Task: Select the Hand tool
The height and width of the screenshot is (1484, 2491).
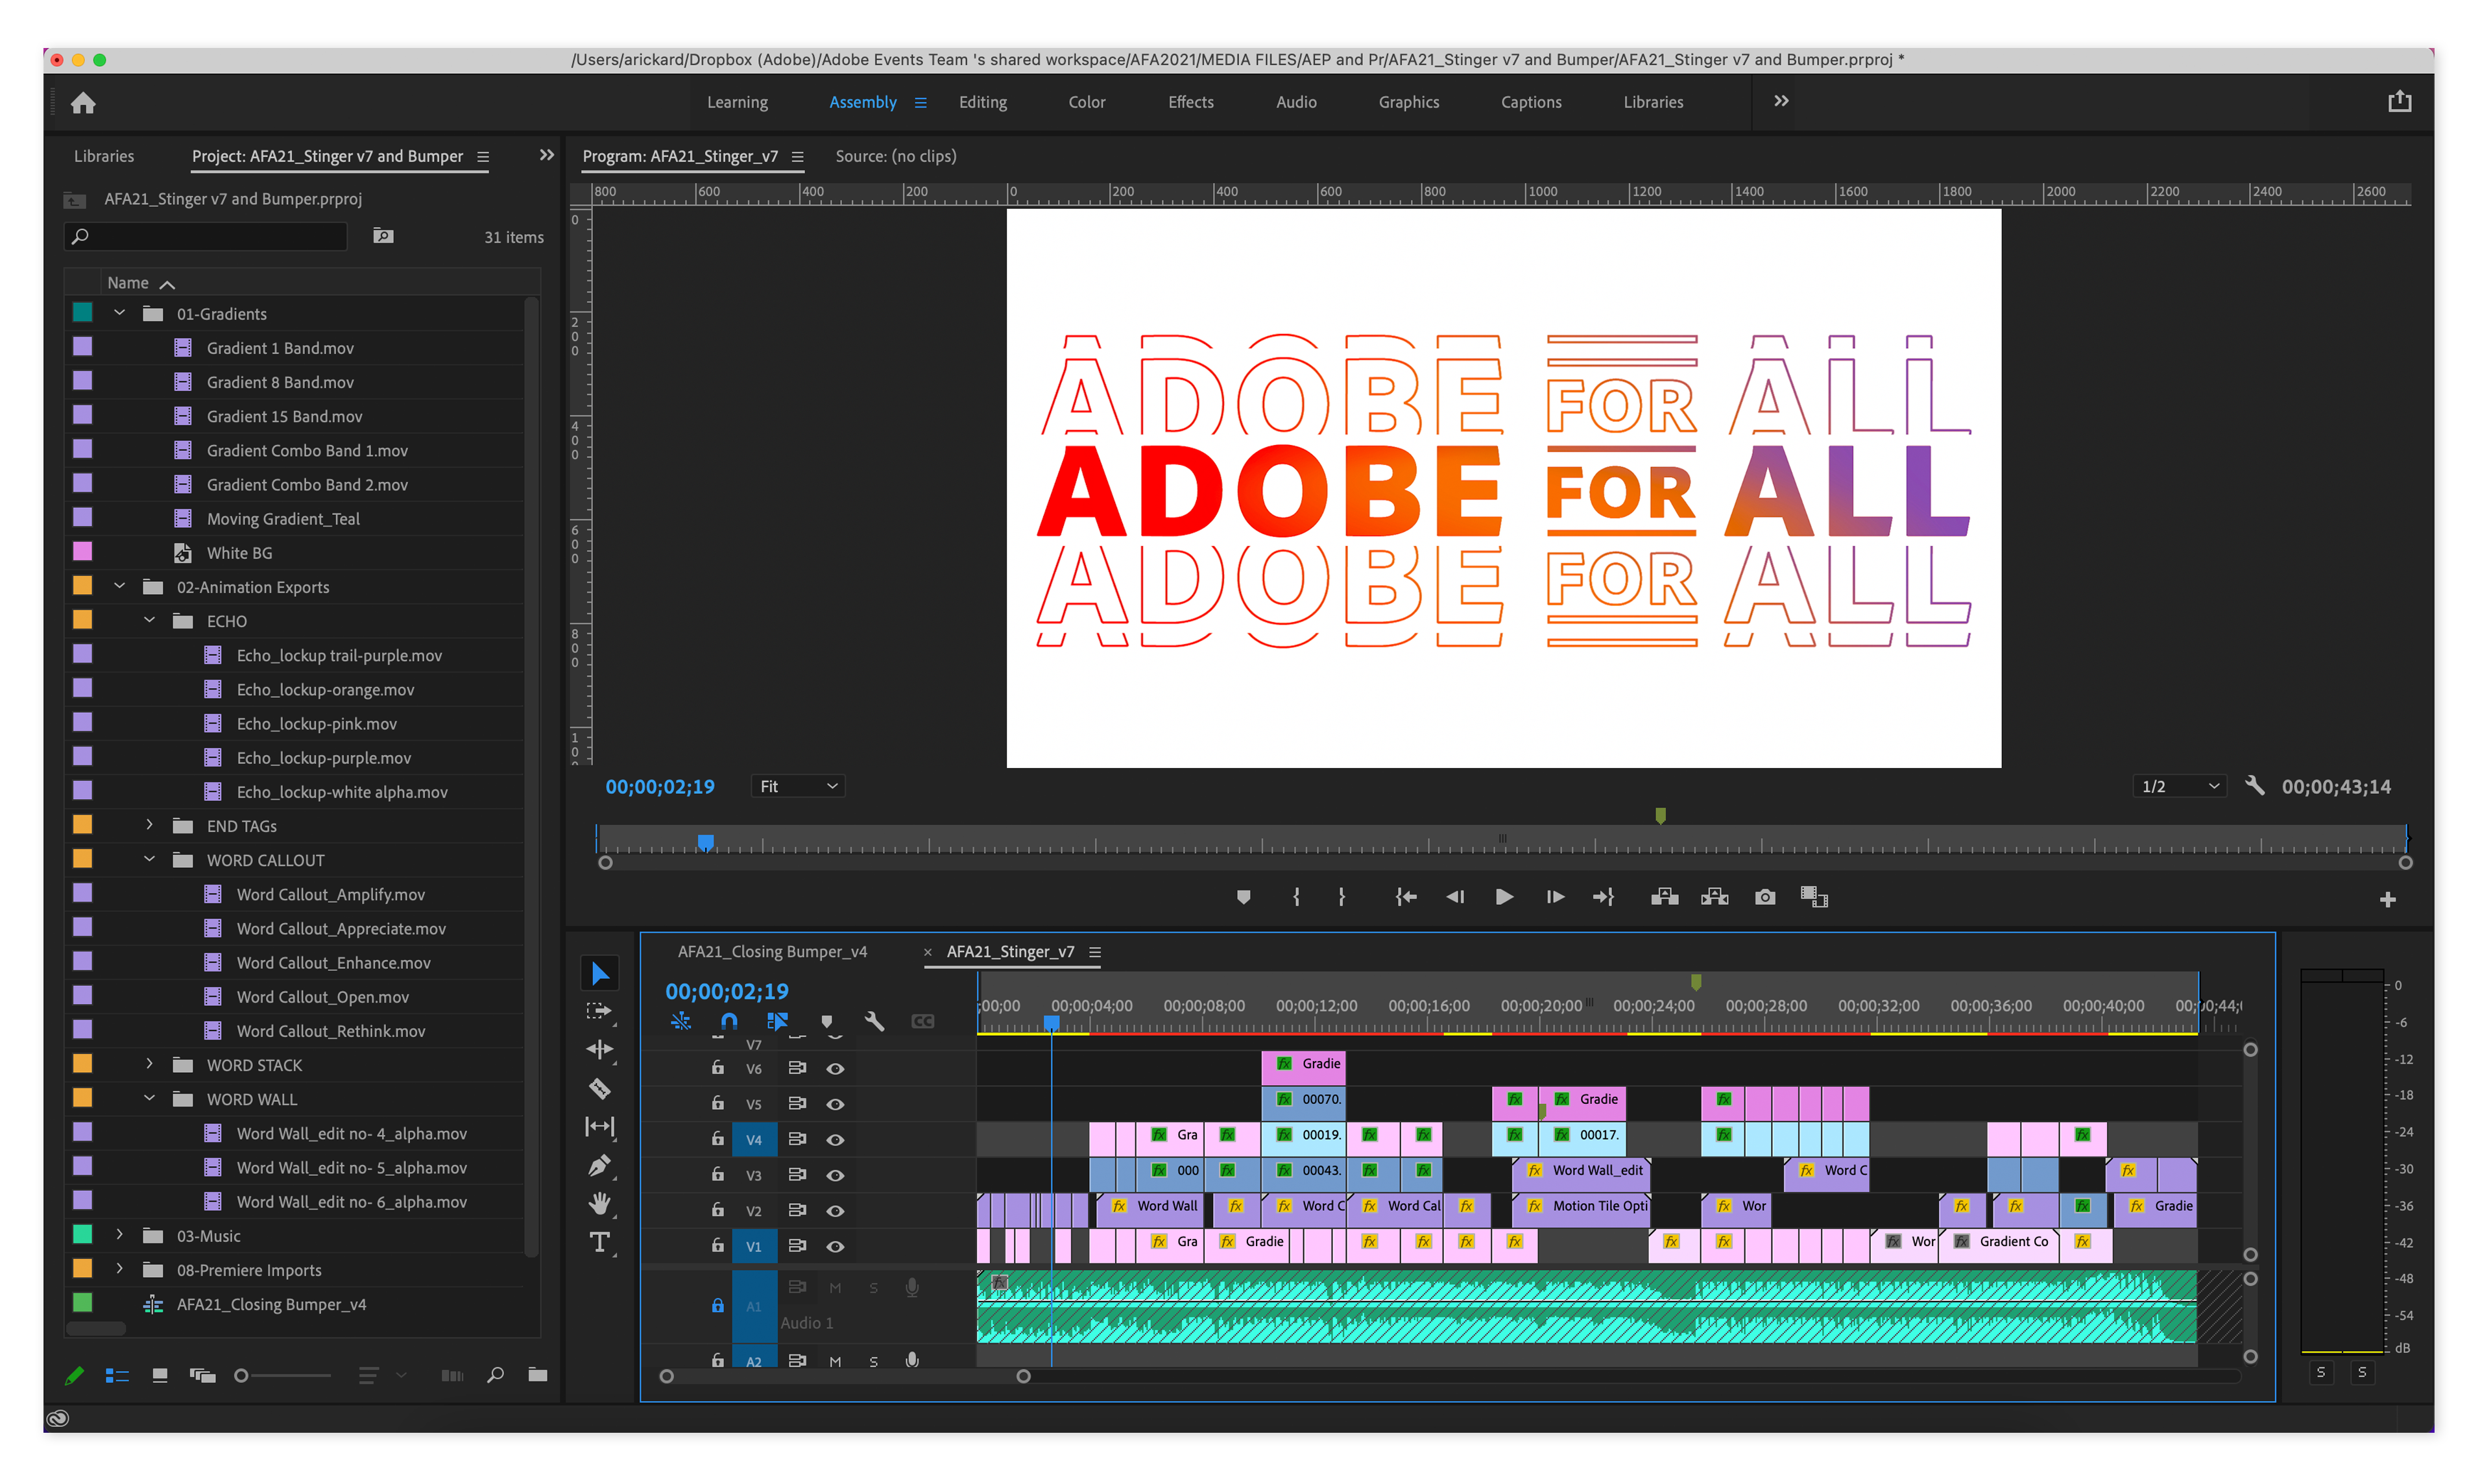Action: click(x=600, y=1204)
